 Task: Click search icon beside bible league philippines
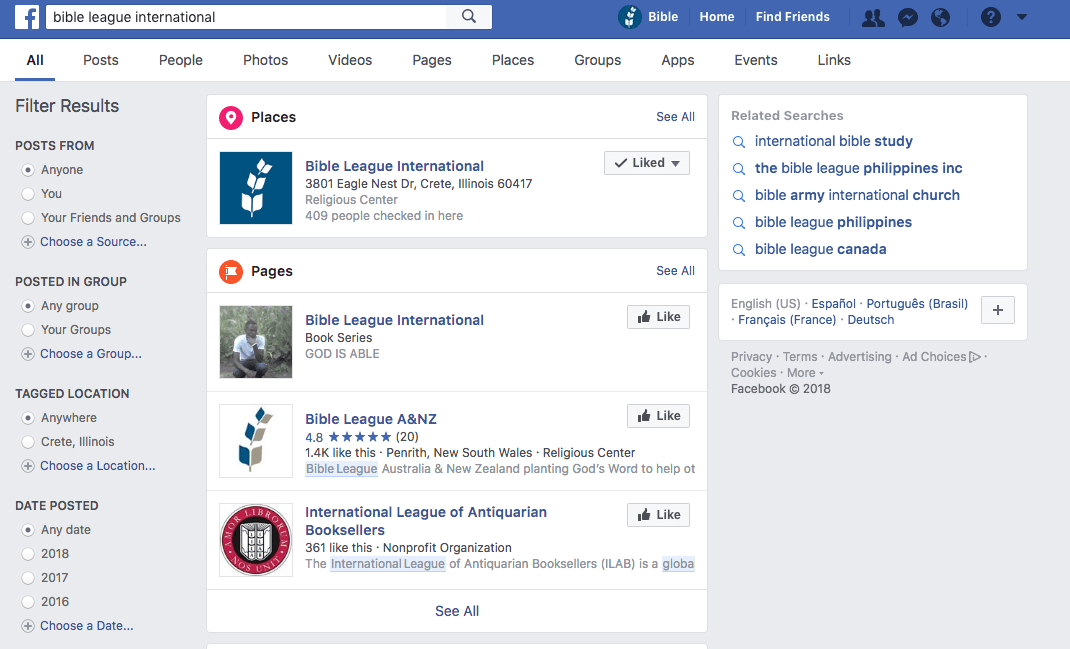click(738, 223)
